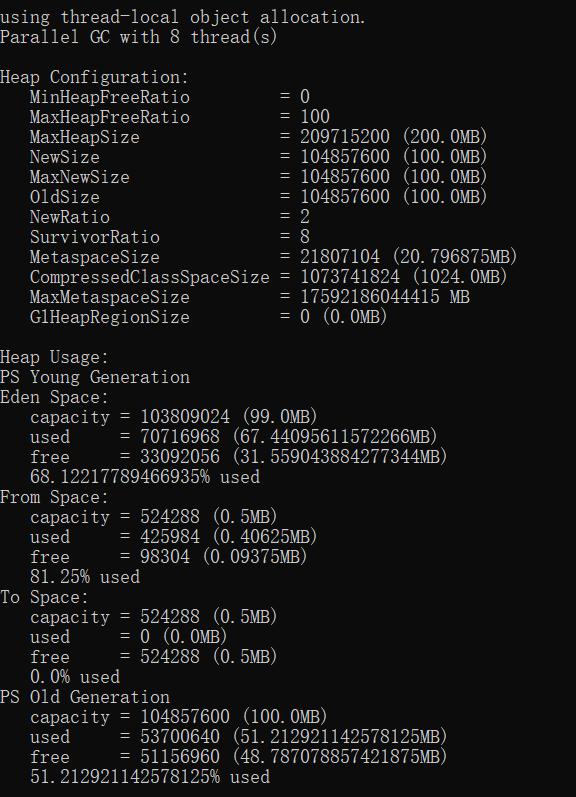Click the 'Heap Configuration:' heading
576x797 pixels.
pos(94,77)
